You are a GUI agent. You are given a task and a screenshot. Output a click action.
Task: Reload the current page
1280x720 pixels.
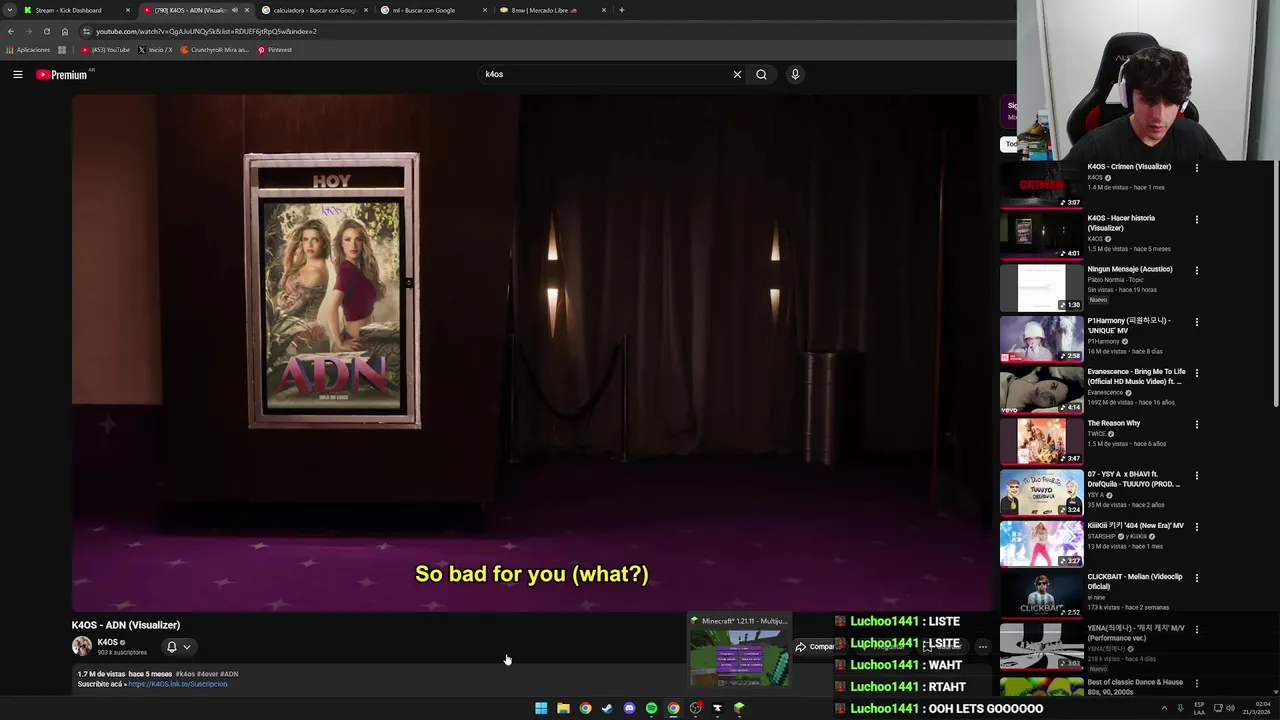point(46,31)
